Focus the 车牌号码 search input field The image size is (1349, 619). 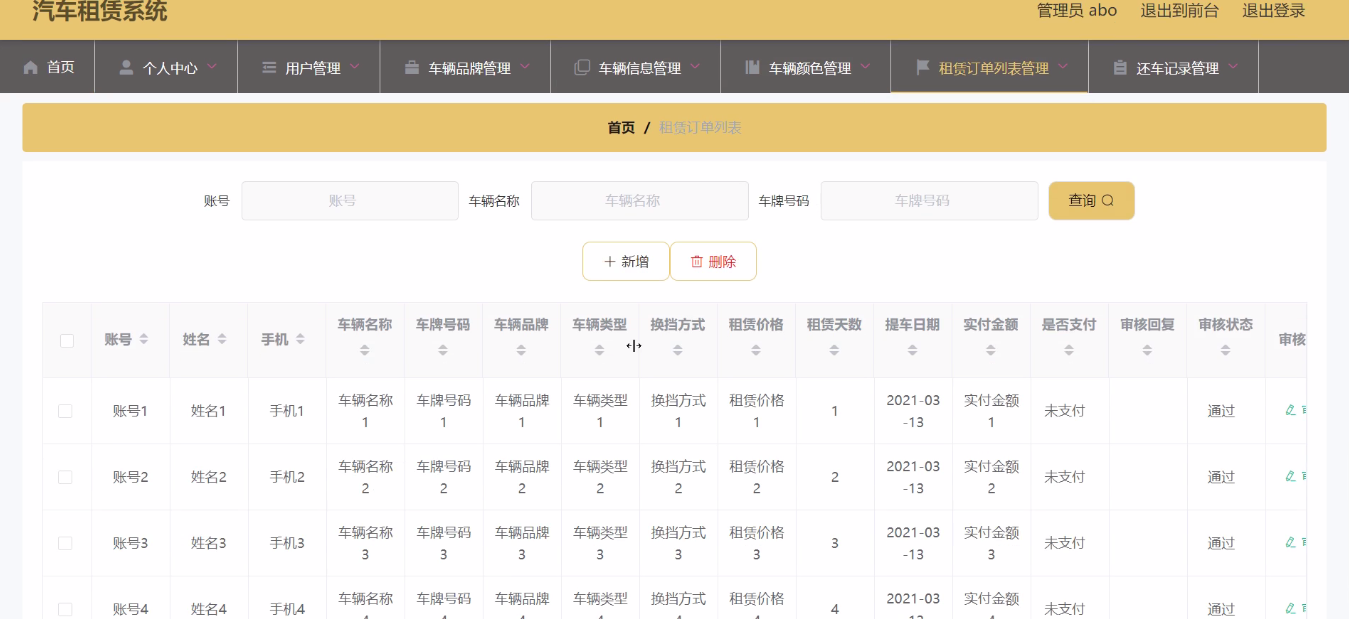[929, 201]
